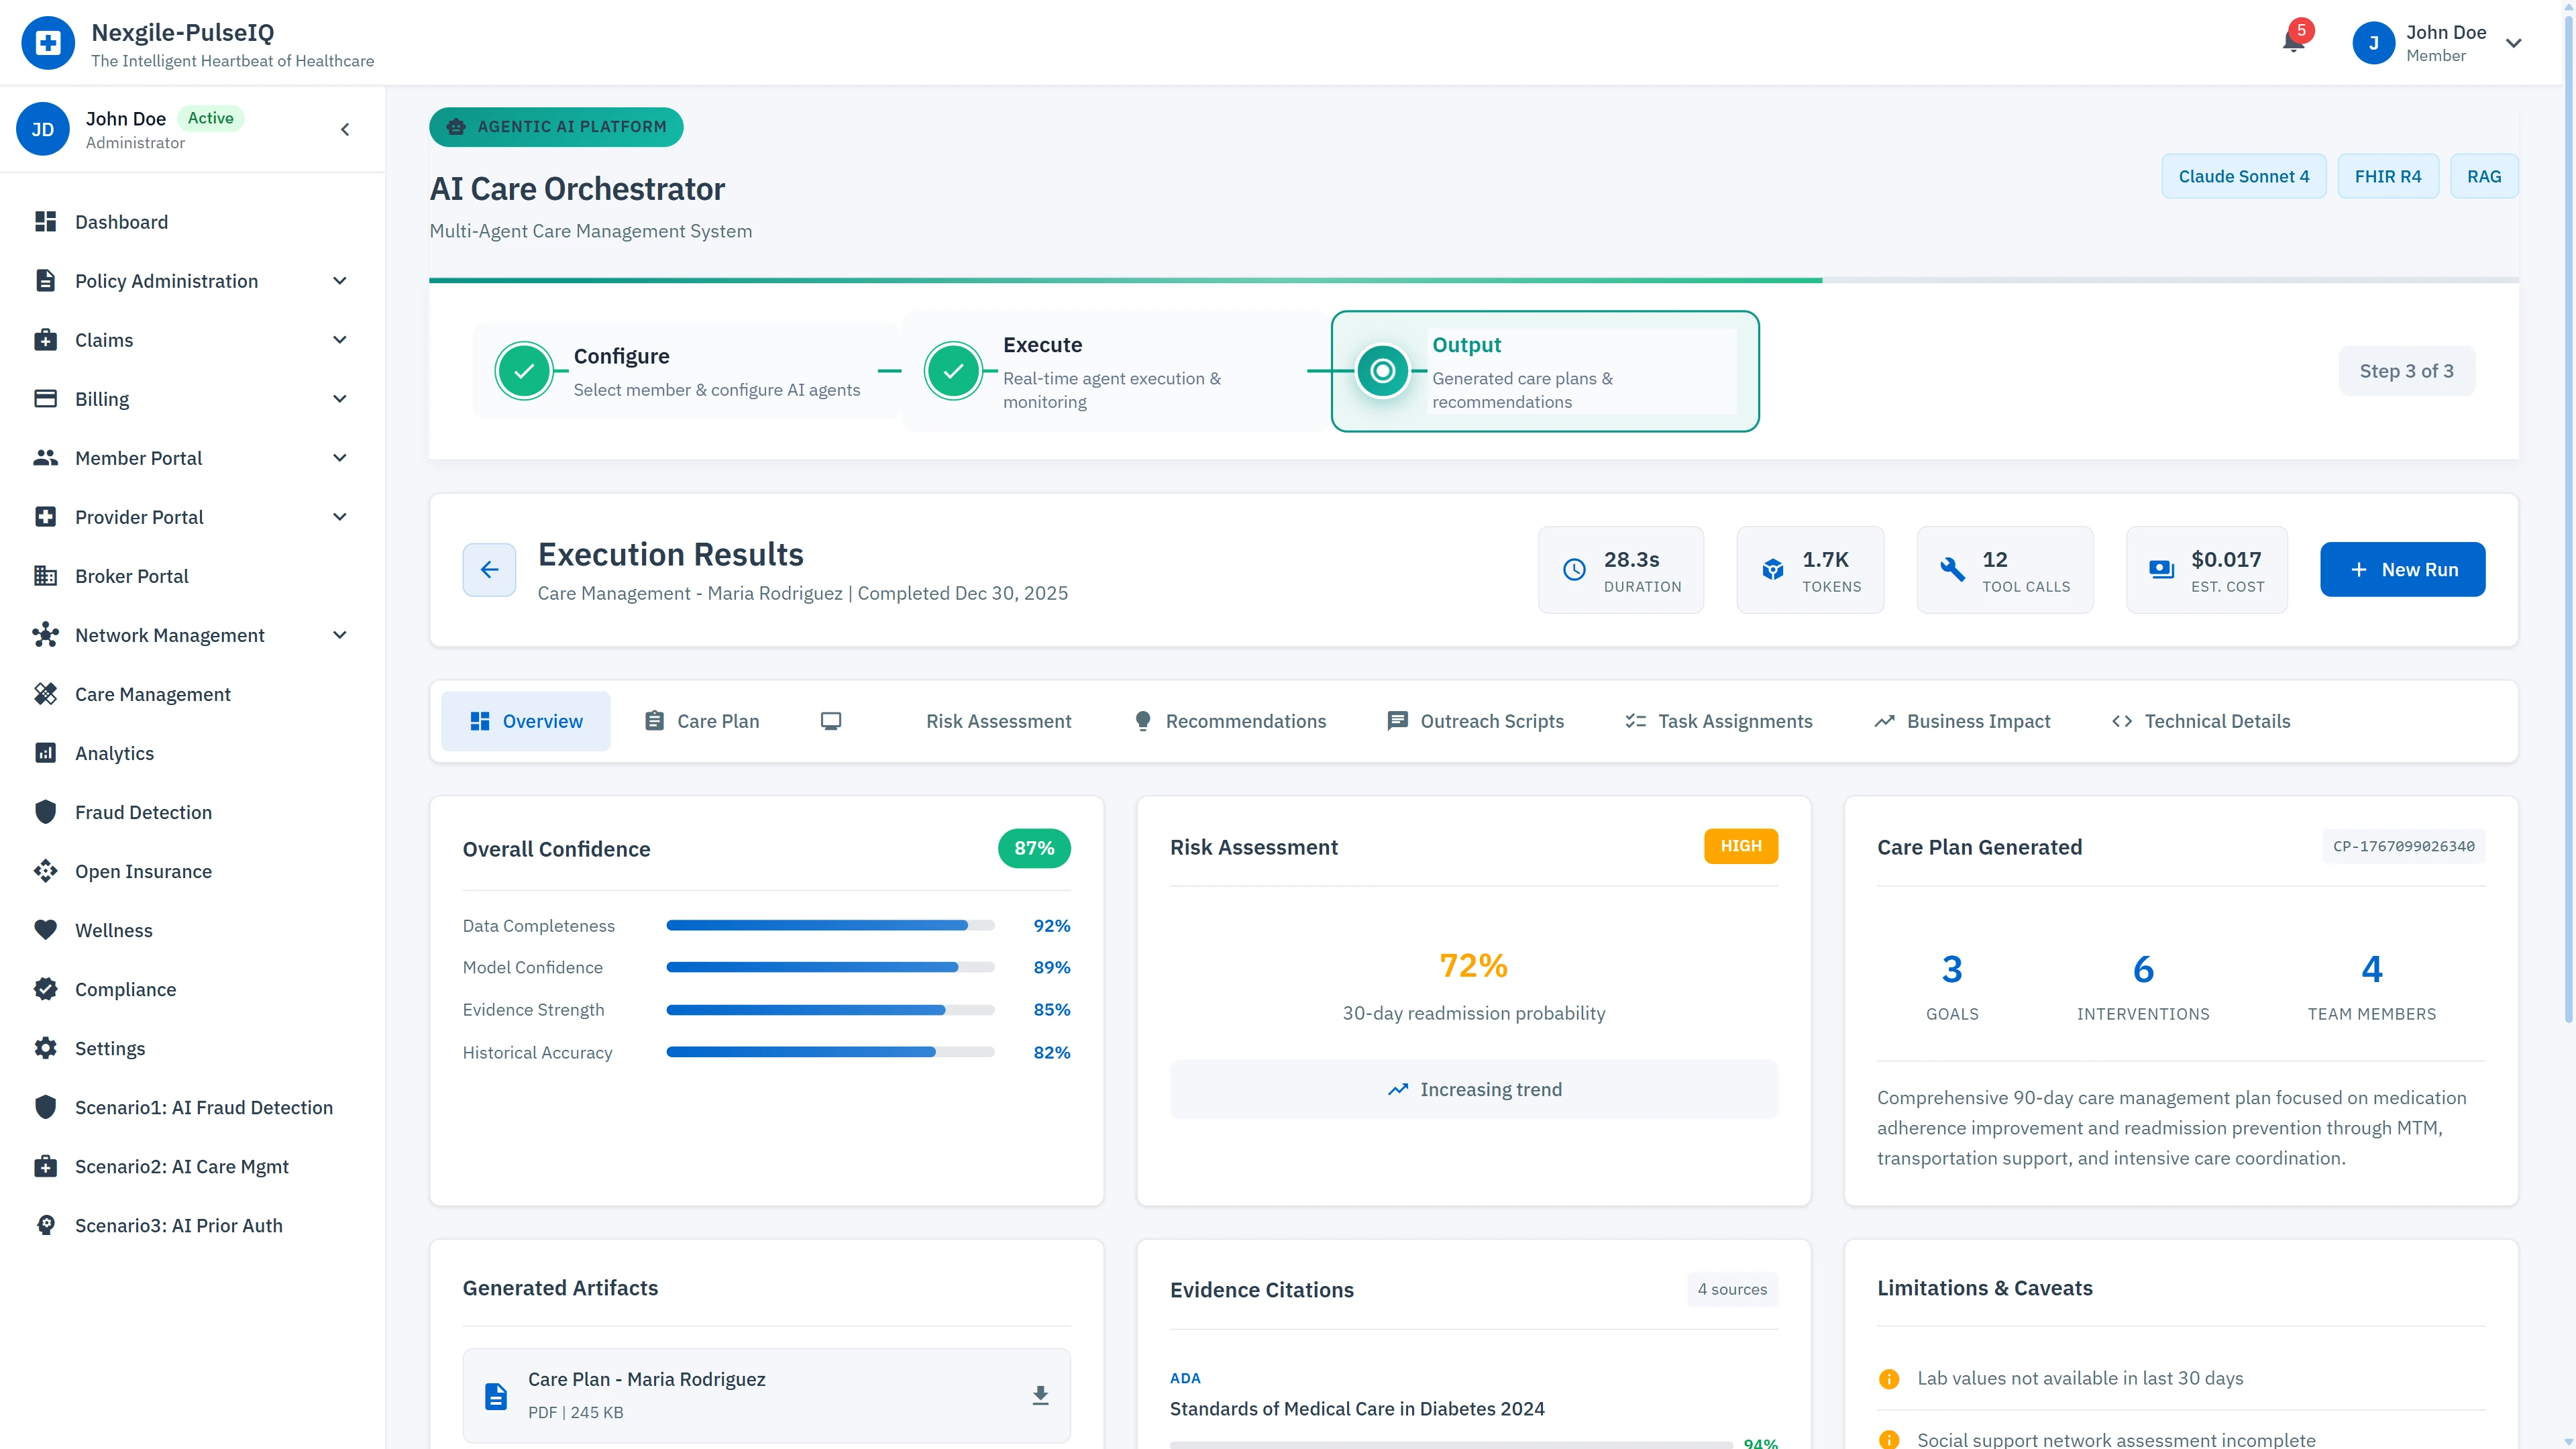This screenshot has height=1449, width=2576.
Task: Open Scenario3: AI Prior Auth
Action: [x=178, y=1225]
